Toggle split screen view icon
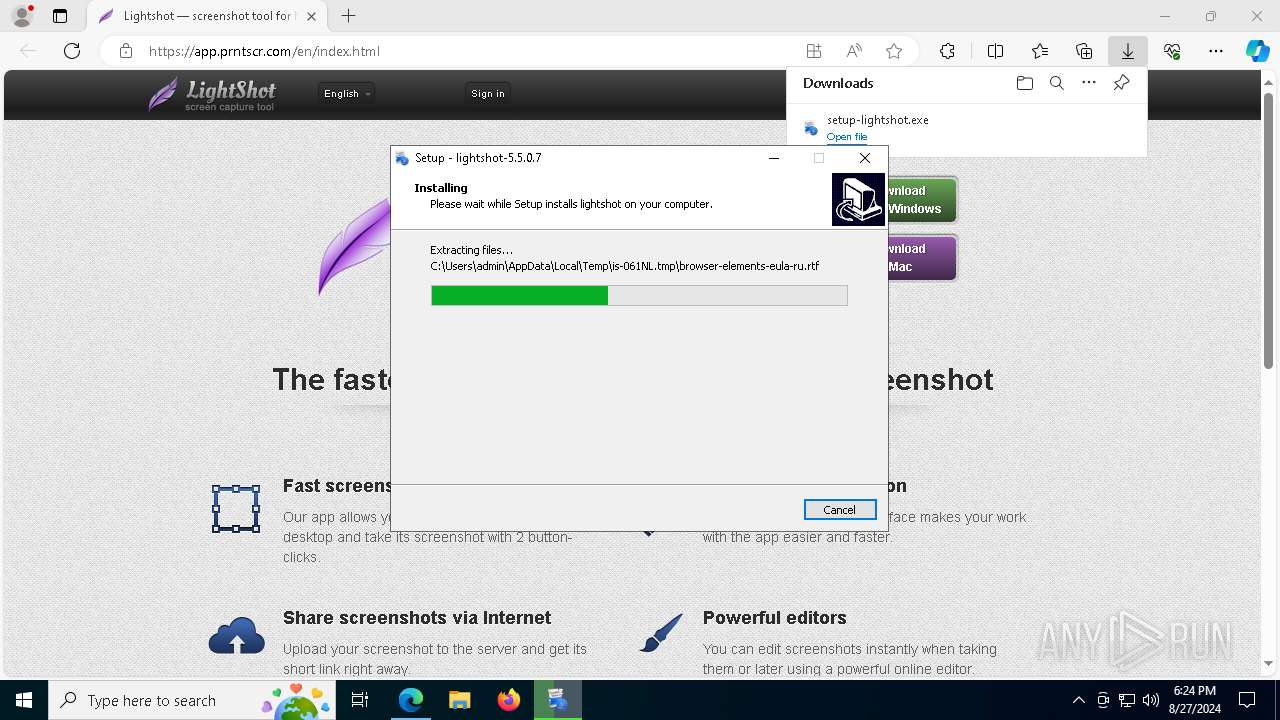This screenshot has width=1280, height=720. pos(995,51)
